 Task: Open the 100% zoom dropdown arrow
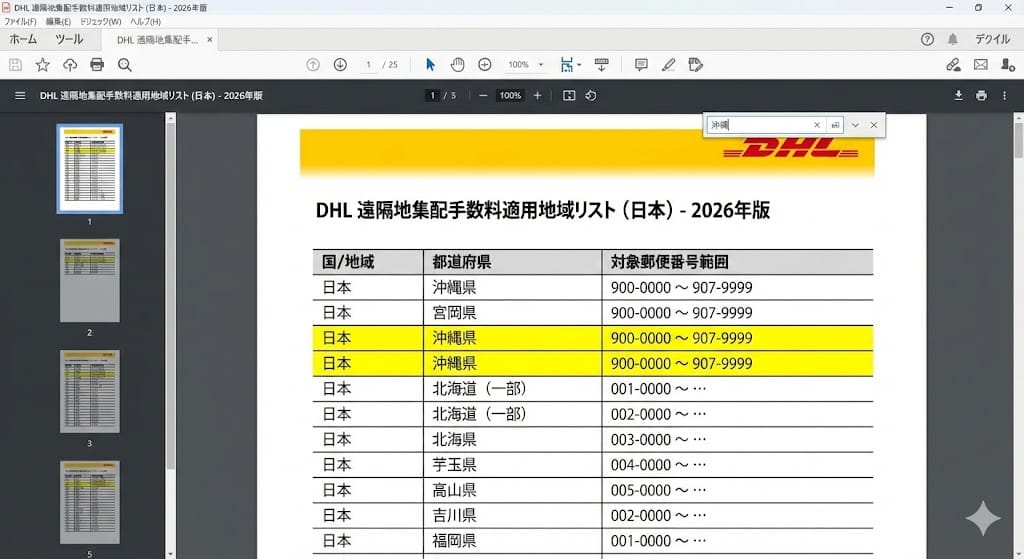541,65
